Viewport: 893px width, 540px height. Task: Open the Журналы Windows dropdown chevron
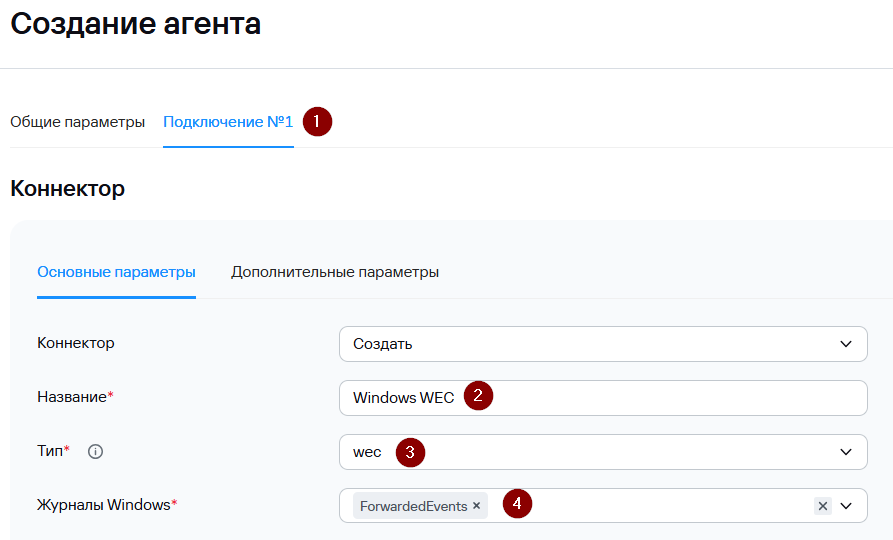[847, 506]
